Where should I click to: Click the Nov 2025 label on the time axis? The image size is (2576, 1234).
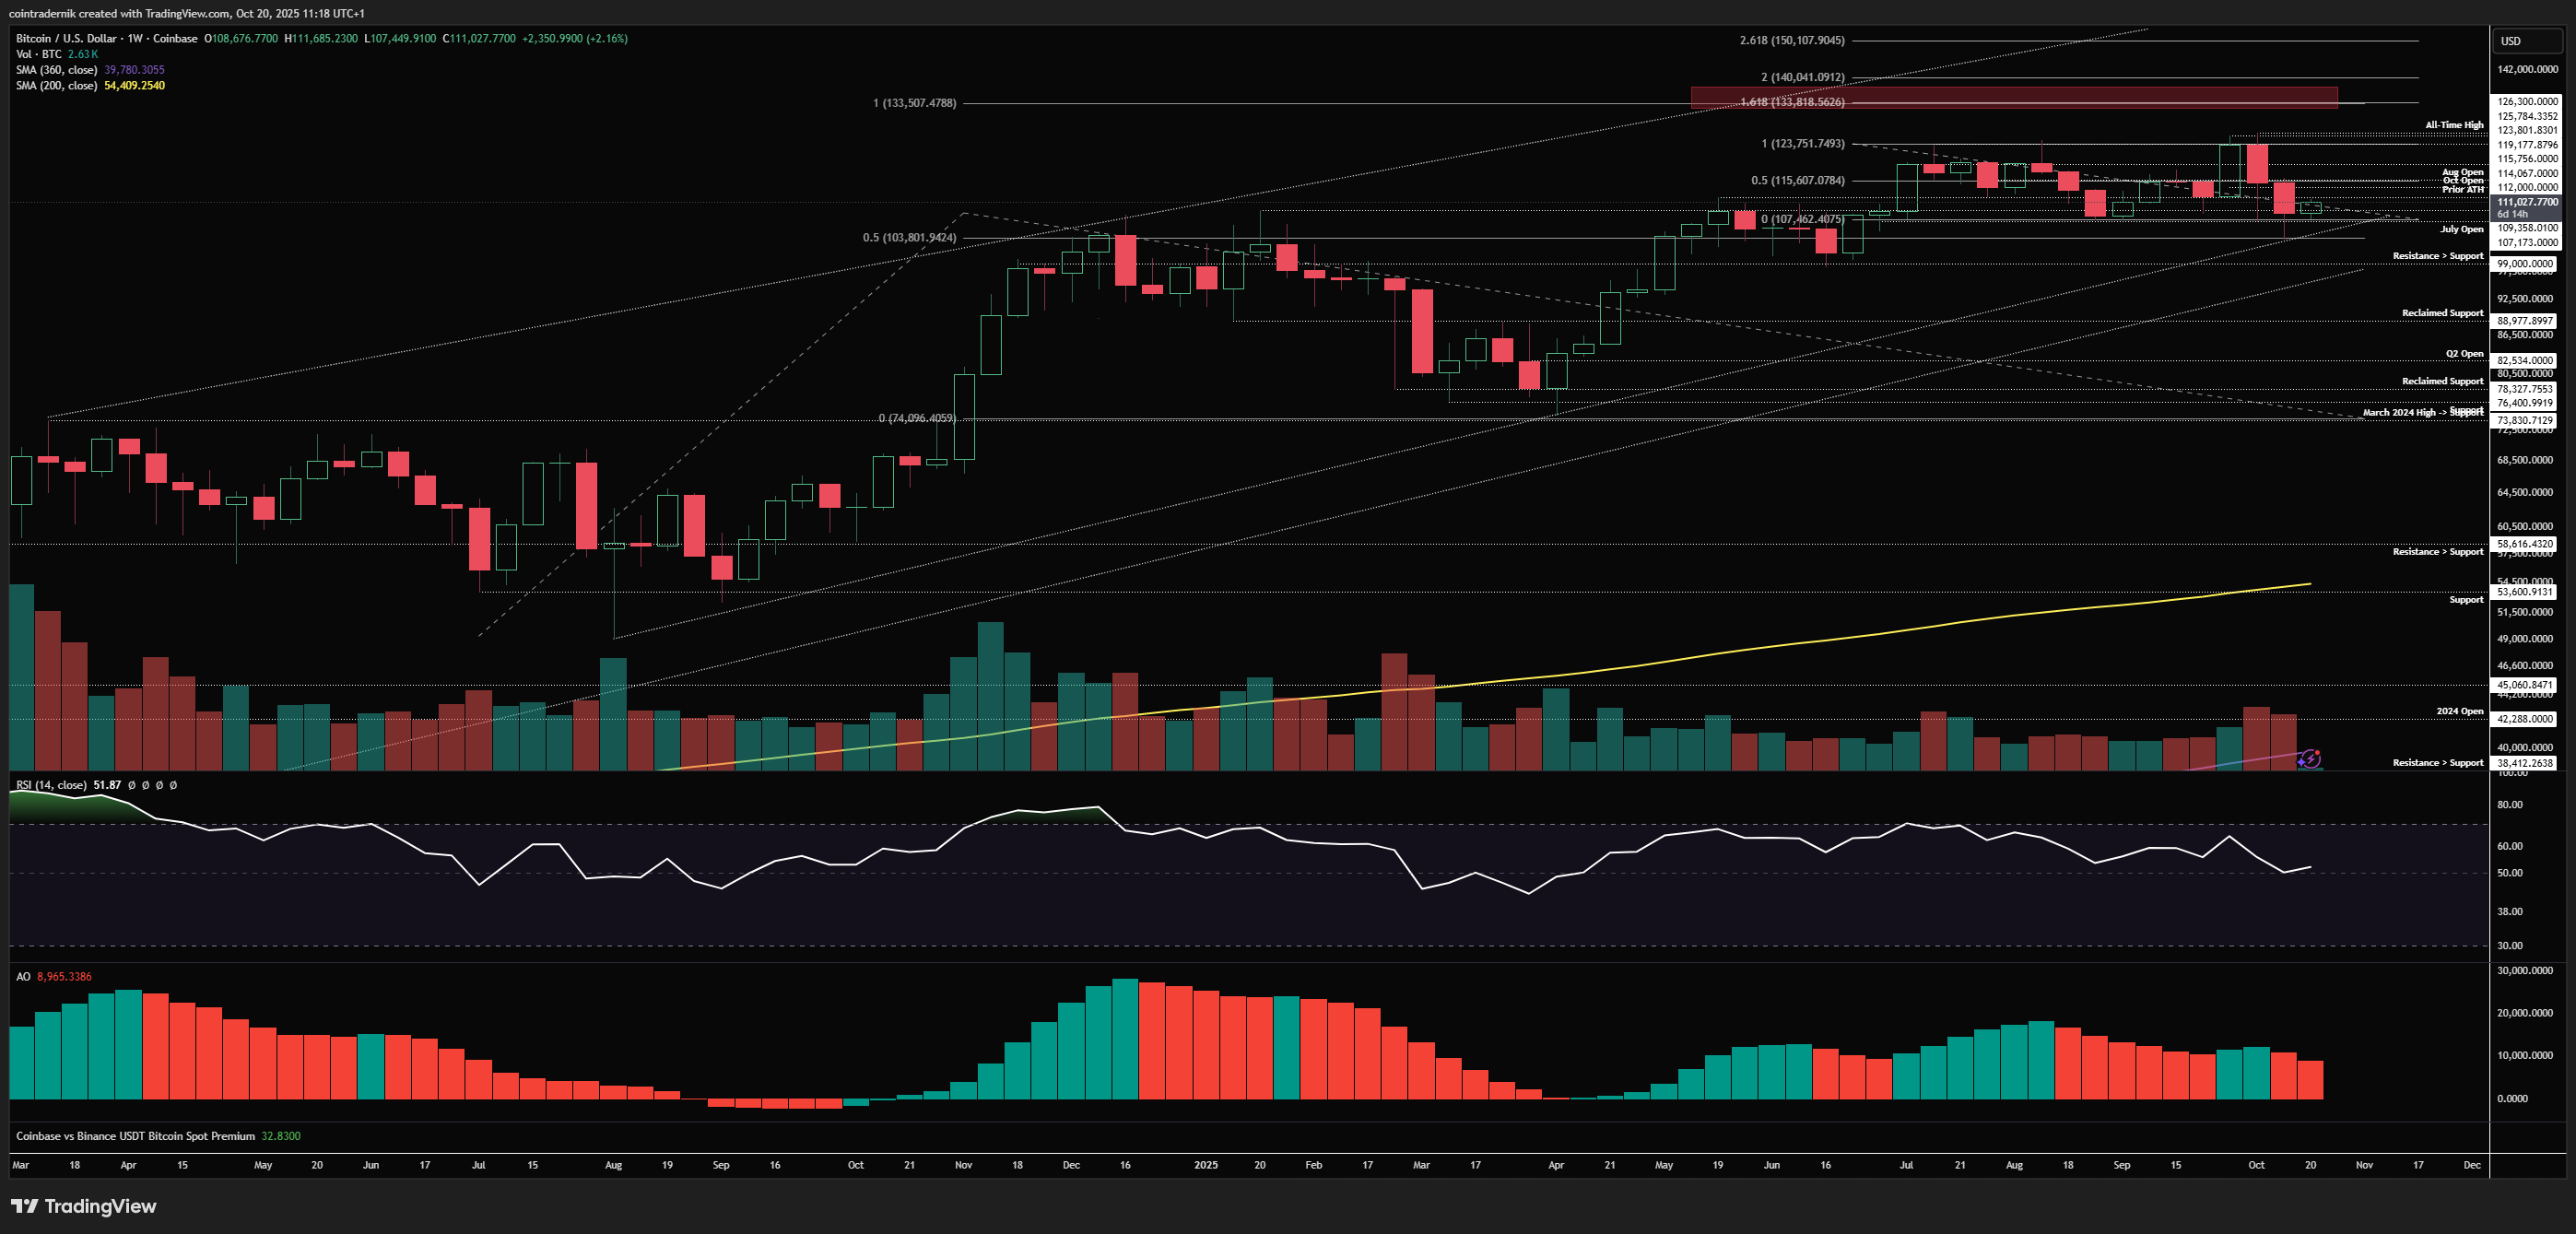point(2364,1165)
